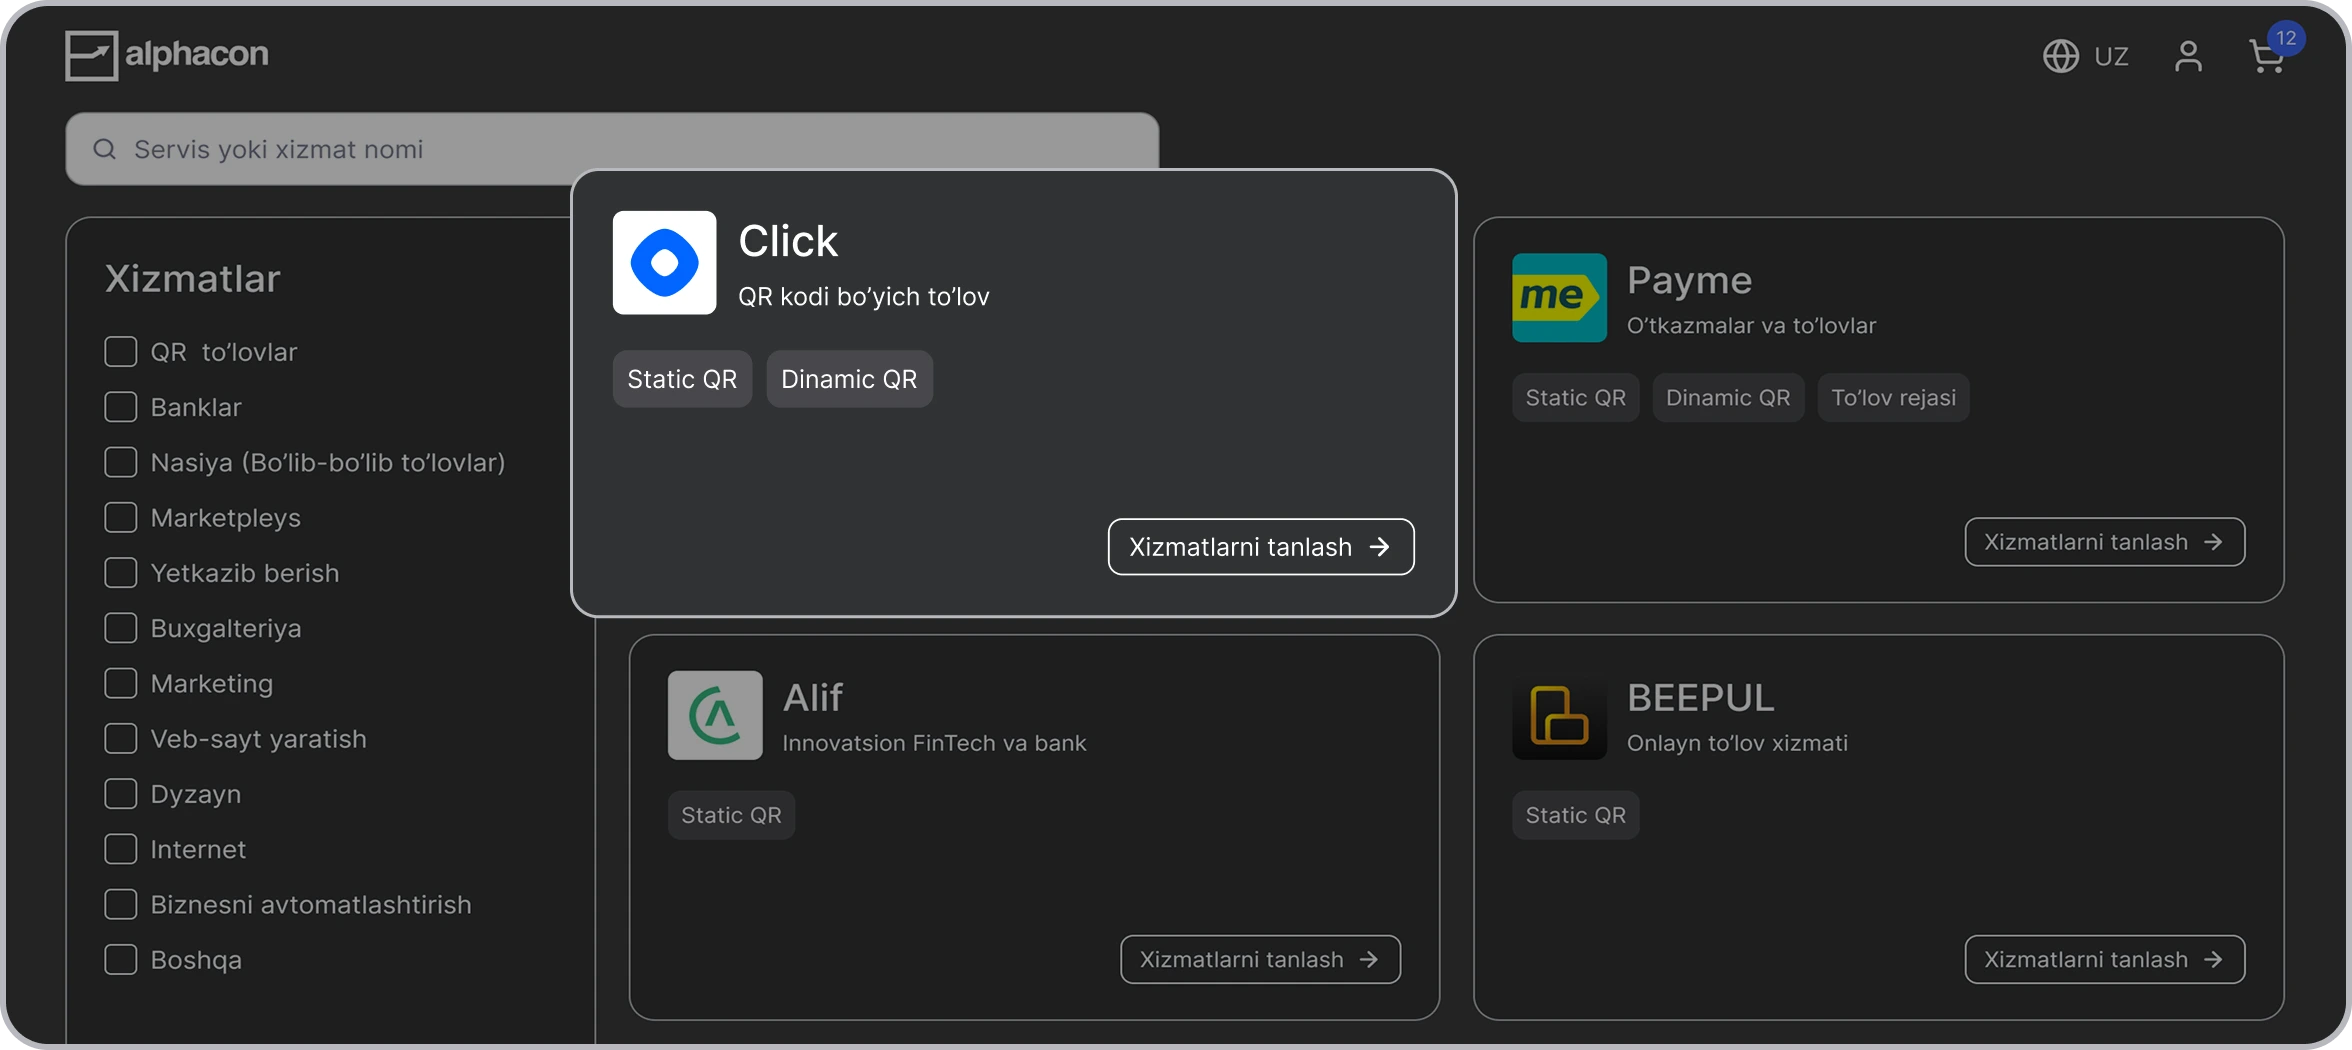The width and height of the screenshot is (2352, 1050).
Task: Check the Internet checkbox
Action: pos(121,849)
